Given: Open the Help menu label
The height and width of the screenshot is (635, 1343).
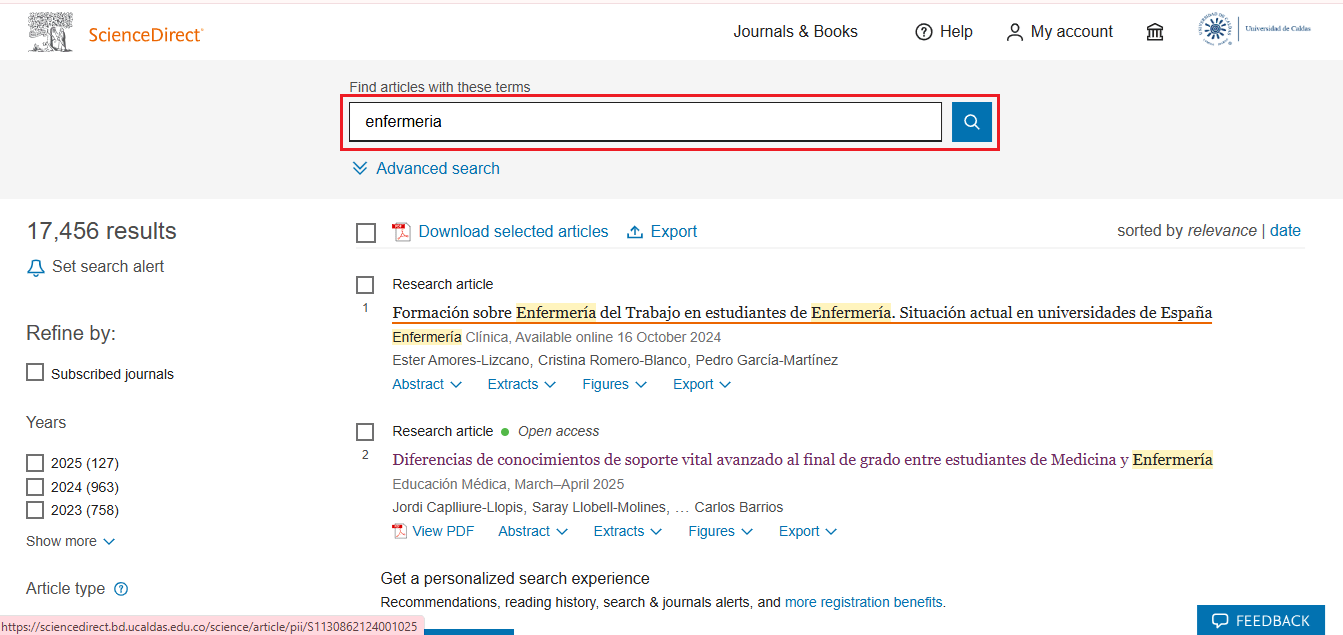Looking at the screenshot, I should tap(956, 32).
